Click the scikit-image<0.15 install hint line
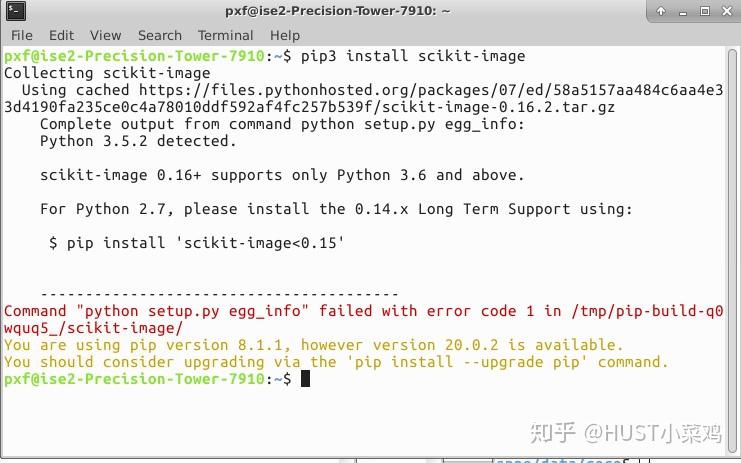 (x=197, y=243)
